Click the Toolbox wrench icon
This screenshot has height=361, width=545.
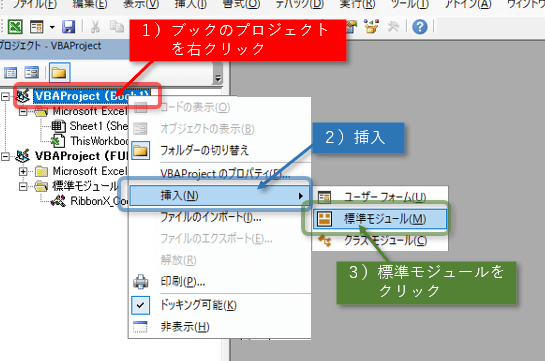click(x=393, y=27)
